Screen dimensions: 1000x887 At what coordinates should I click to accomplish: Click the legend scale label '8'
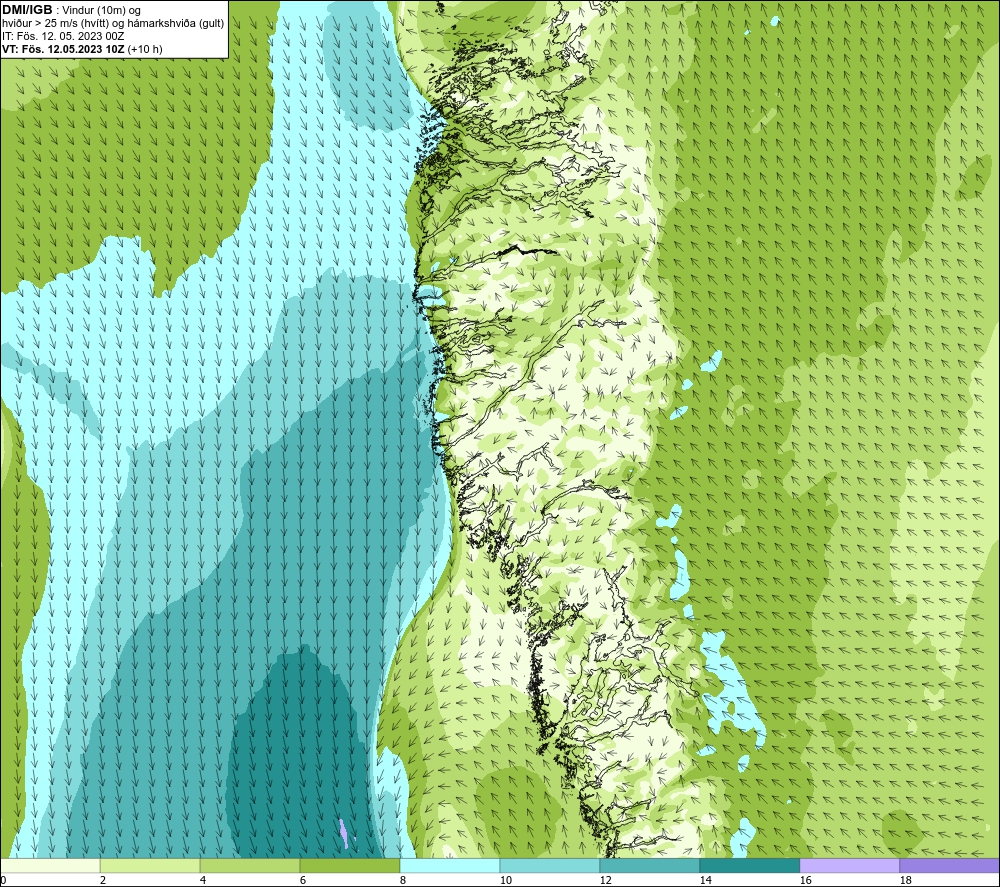click(x=403, y=881)
